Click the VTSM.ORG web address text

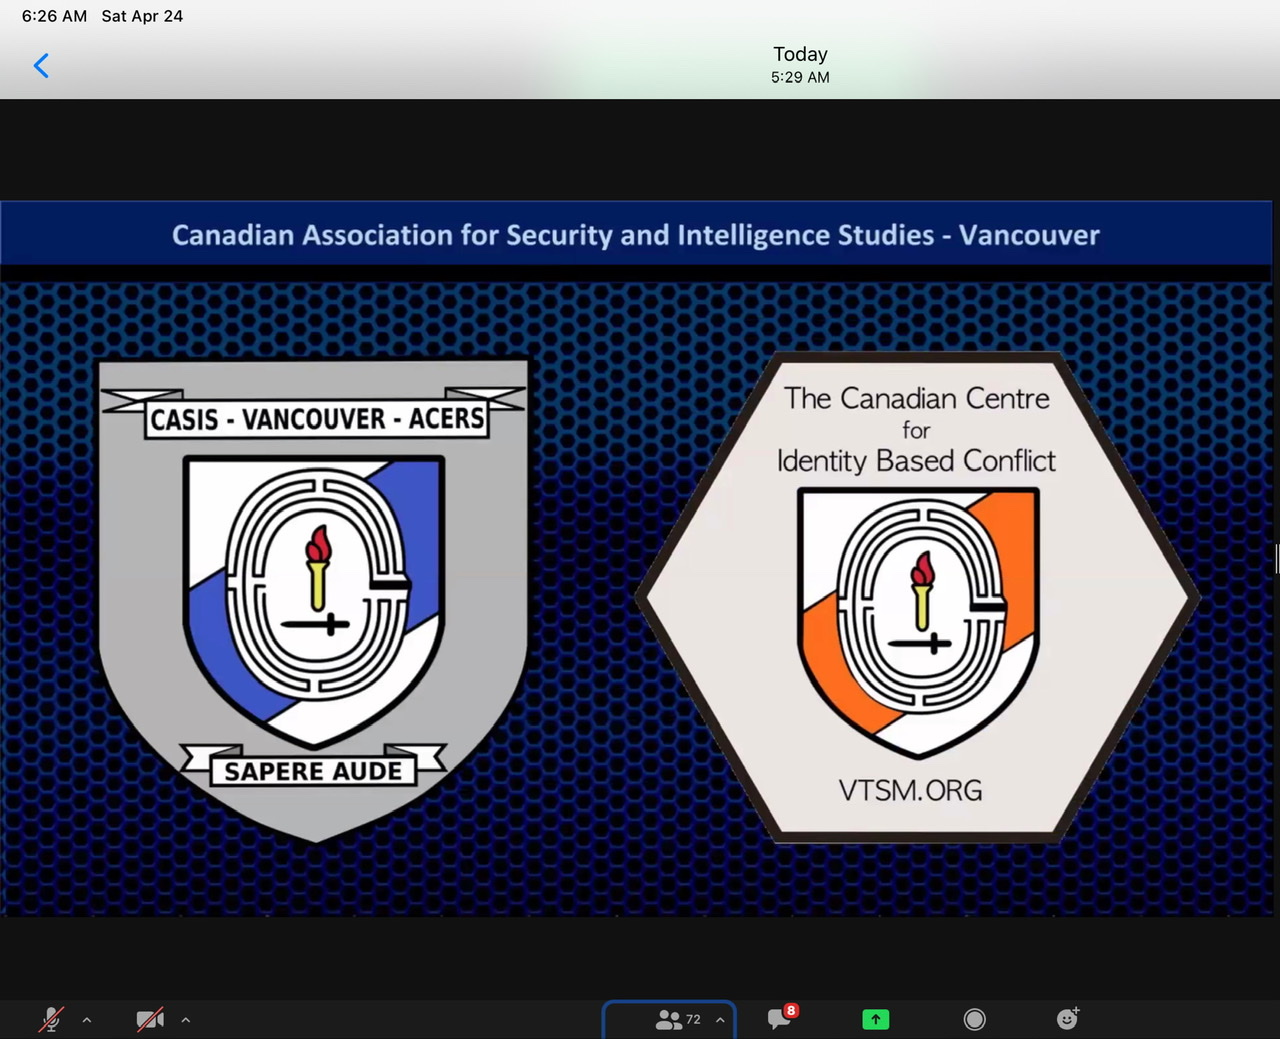tap(910, 790)
